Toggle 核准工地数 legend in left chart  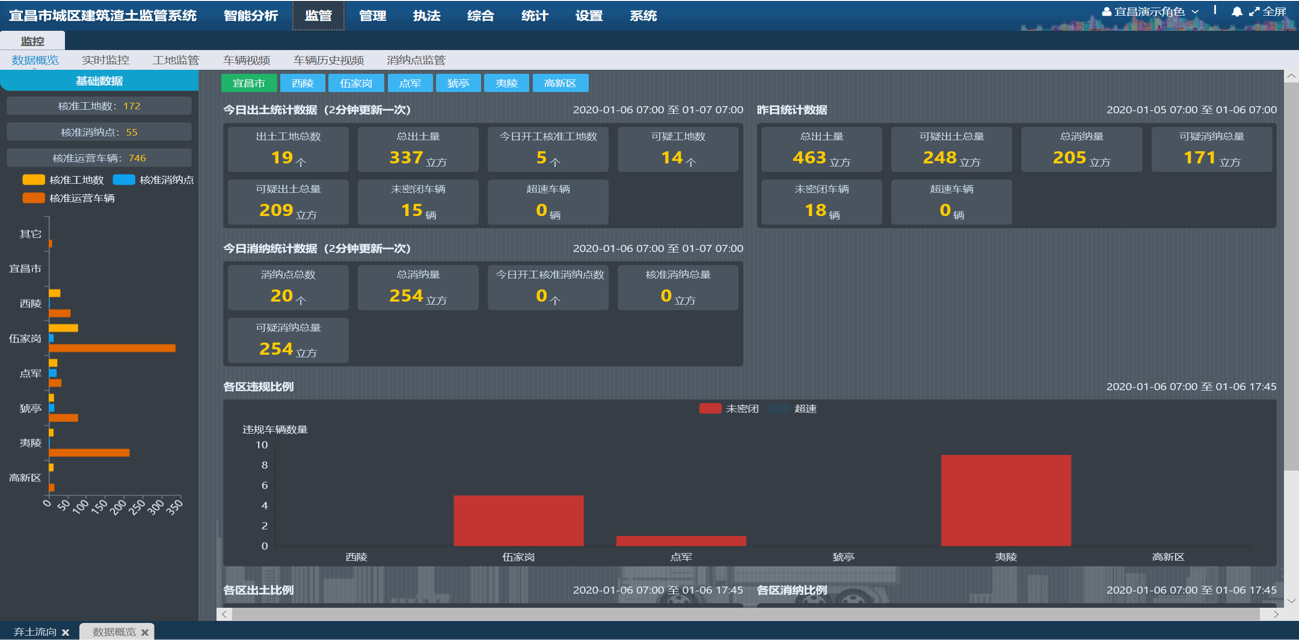[34, 180]
